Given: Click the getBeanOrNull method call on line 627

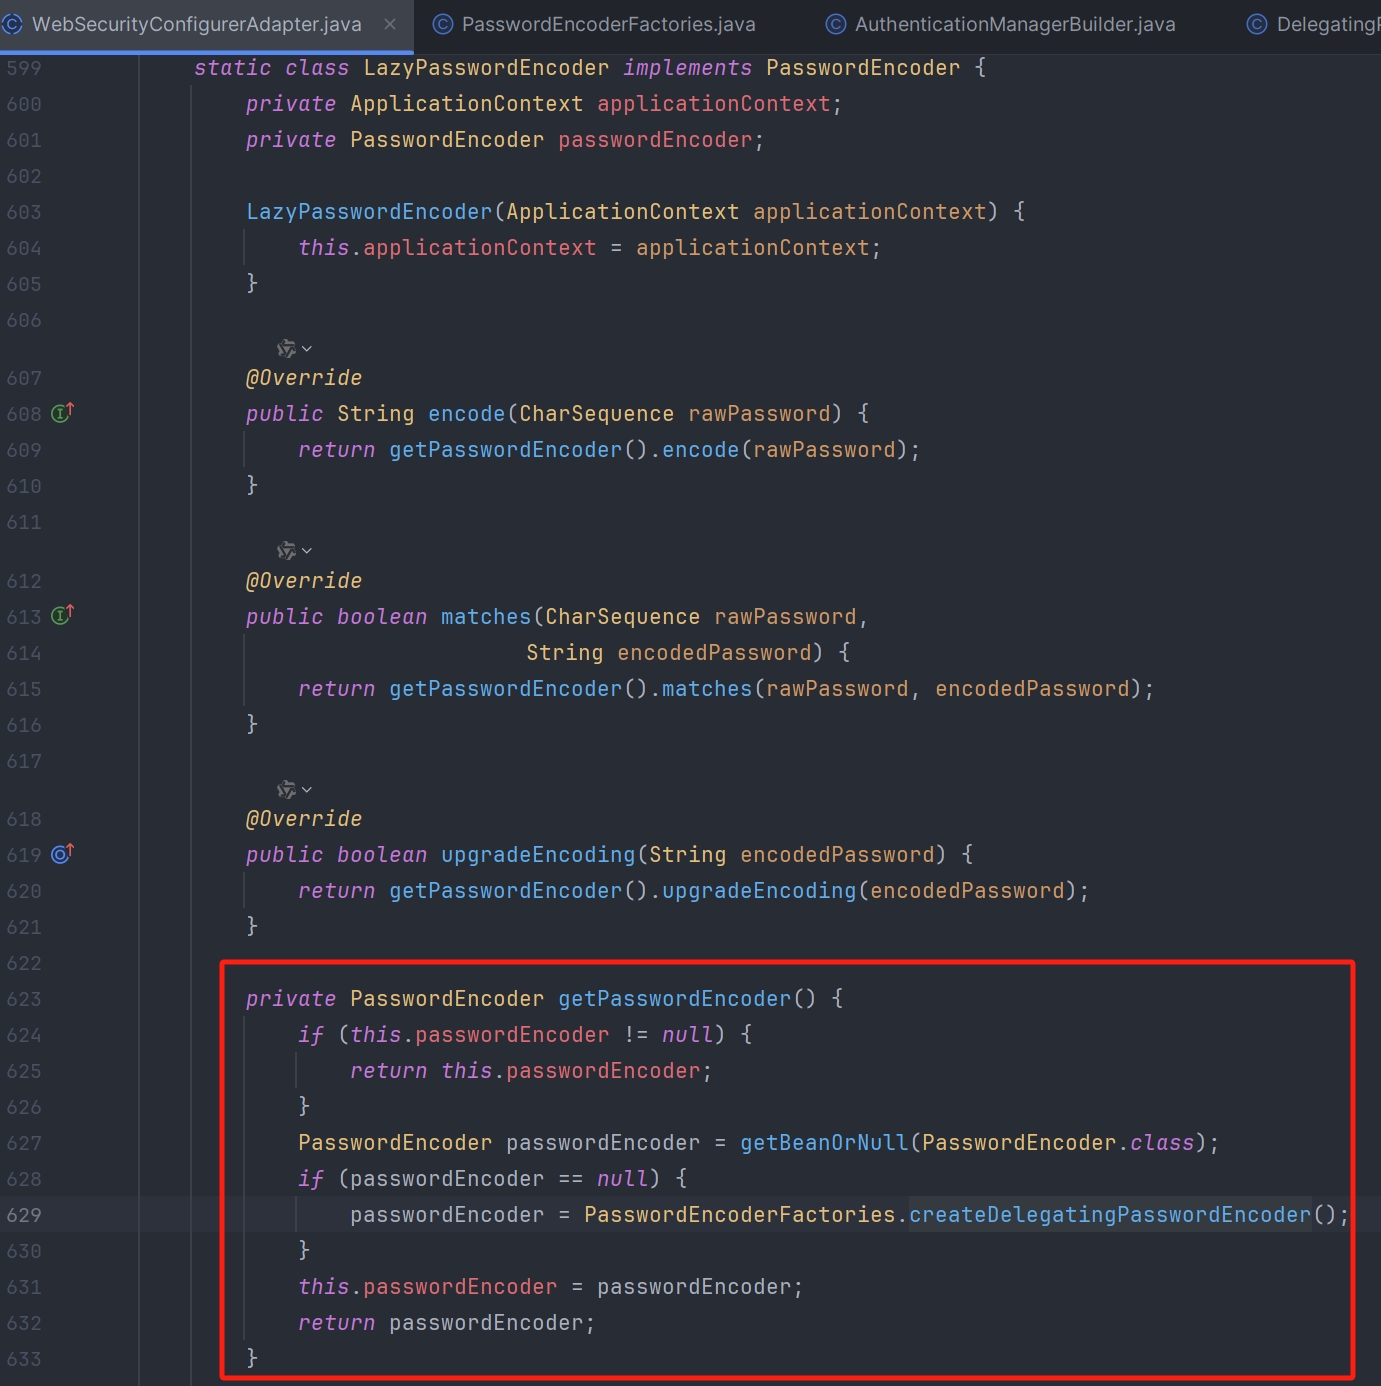Looking at the screenshot, I should [823, 1142].
